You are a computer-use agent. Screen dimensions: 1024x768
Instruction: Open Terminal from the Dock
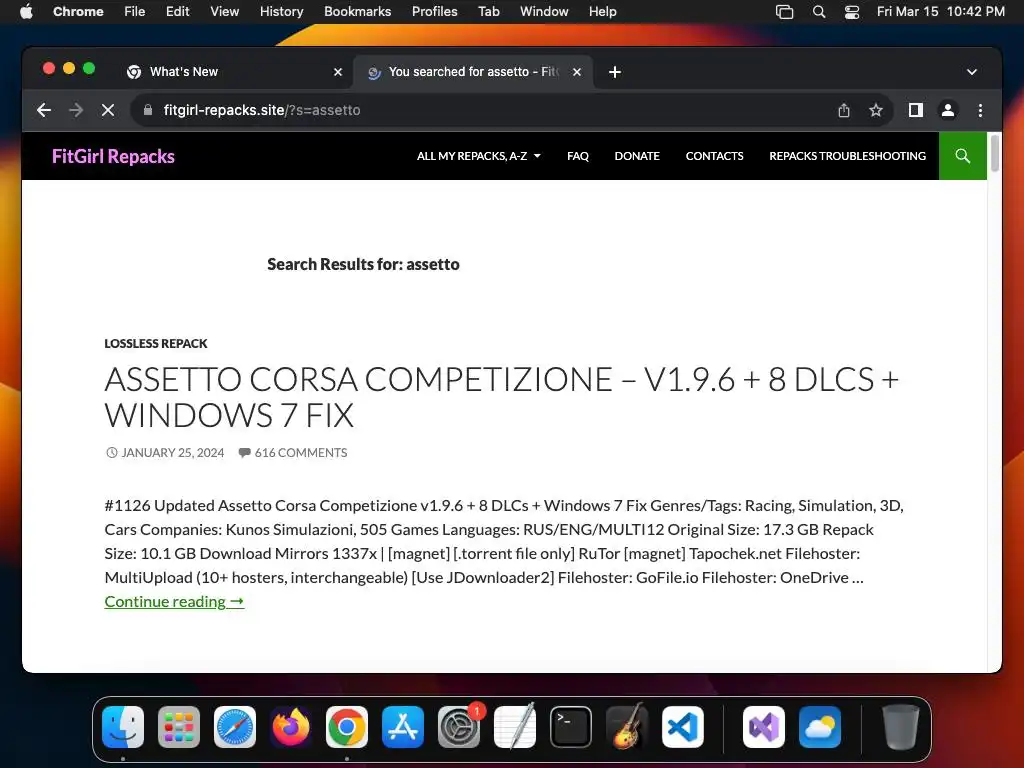[x=571, y=727]
